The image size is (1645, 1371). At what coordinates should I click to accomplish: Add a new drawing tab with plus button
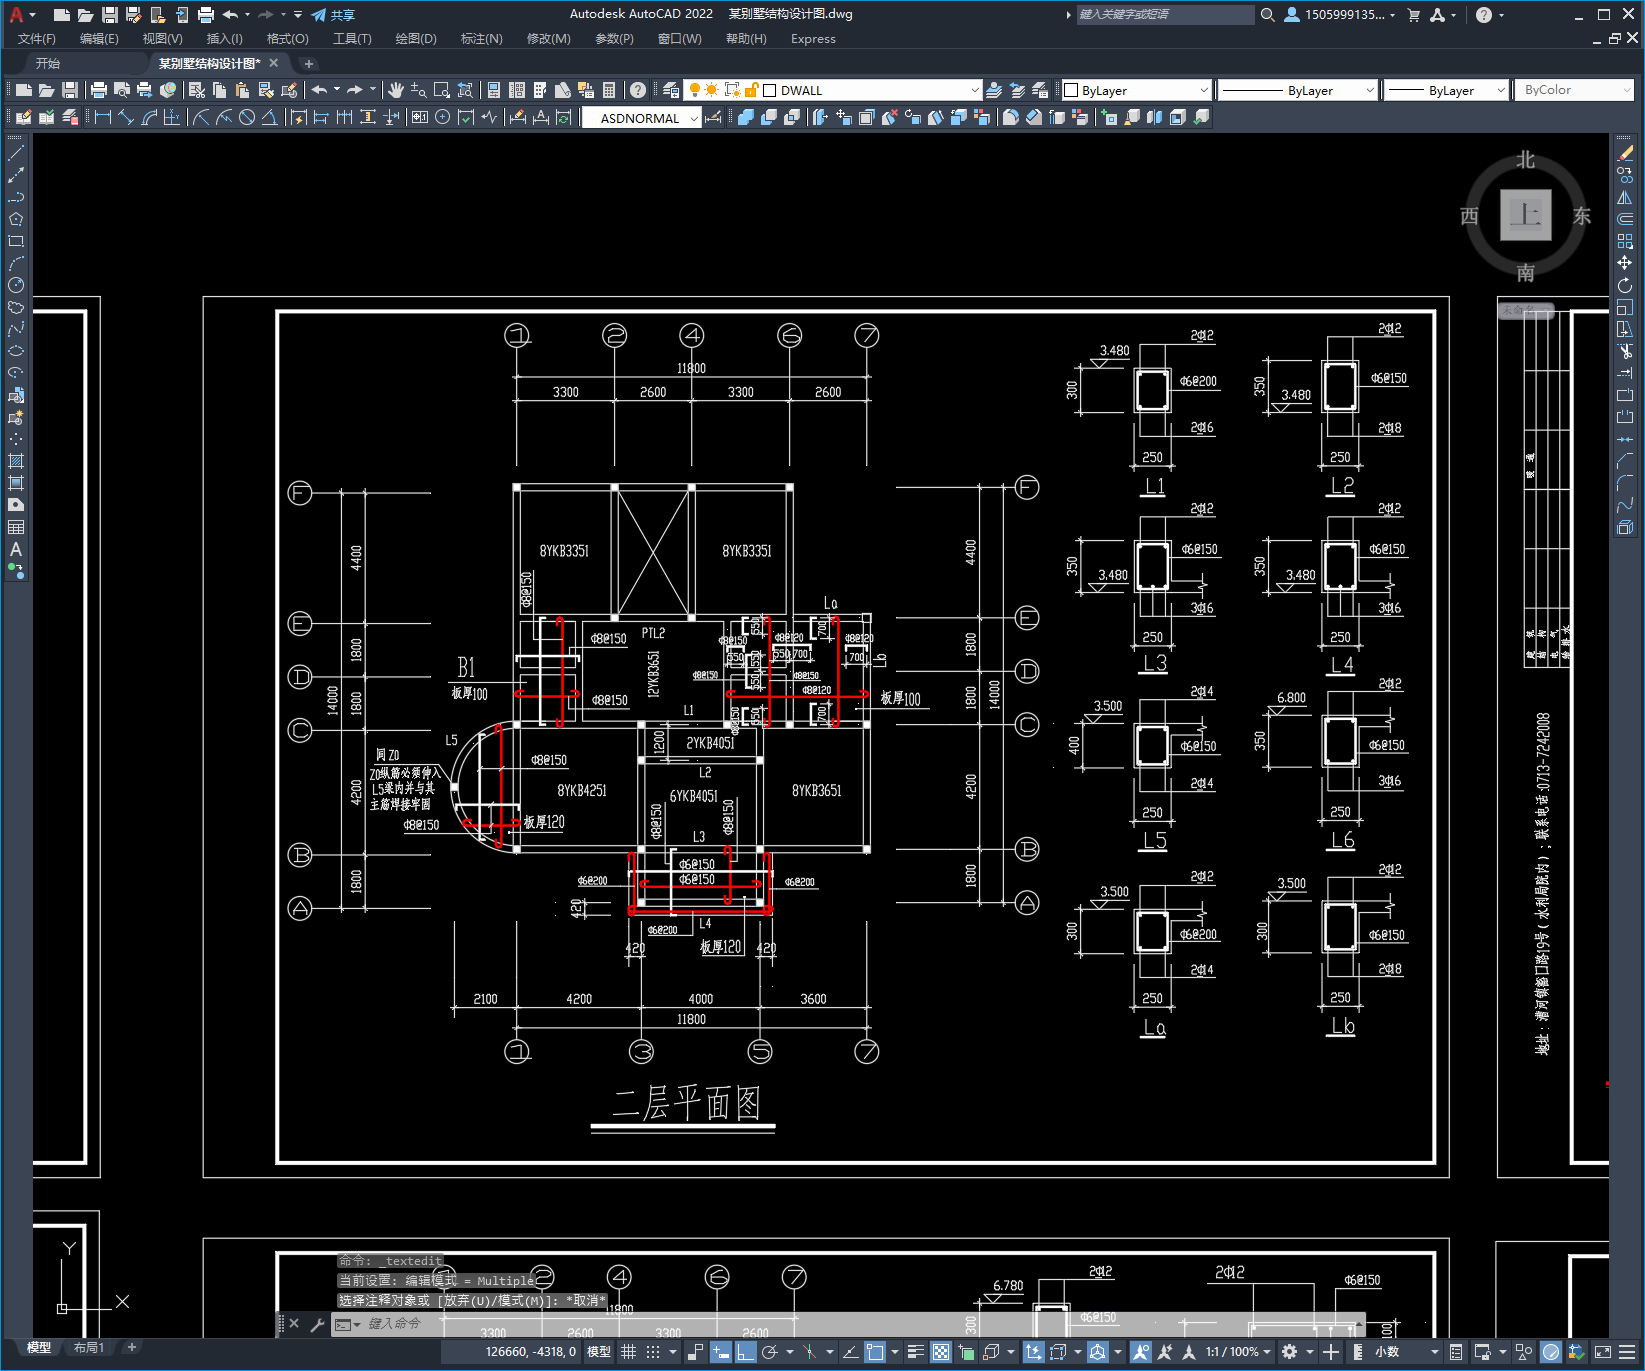pyautogui.click(x=309, y=63)
